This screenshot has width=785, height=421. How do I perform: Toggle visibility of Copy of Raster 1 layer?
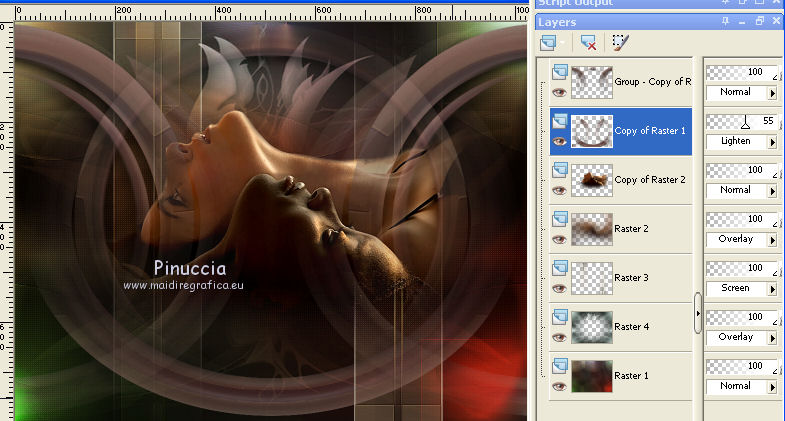(x=559, y=141)
